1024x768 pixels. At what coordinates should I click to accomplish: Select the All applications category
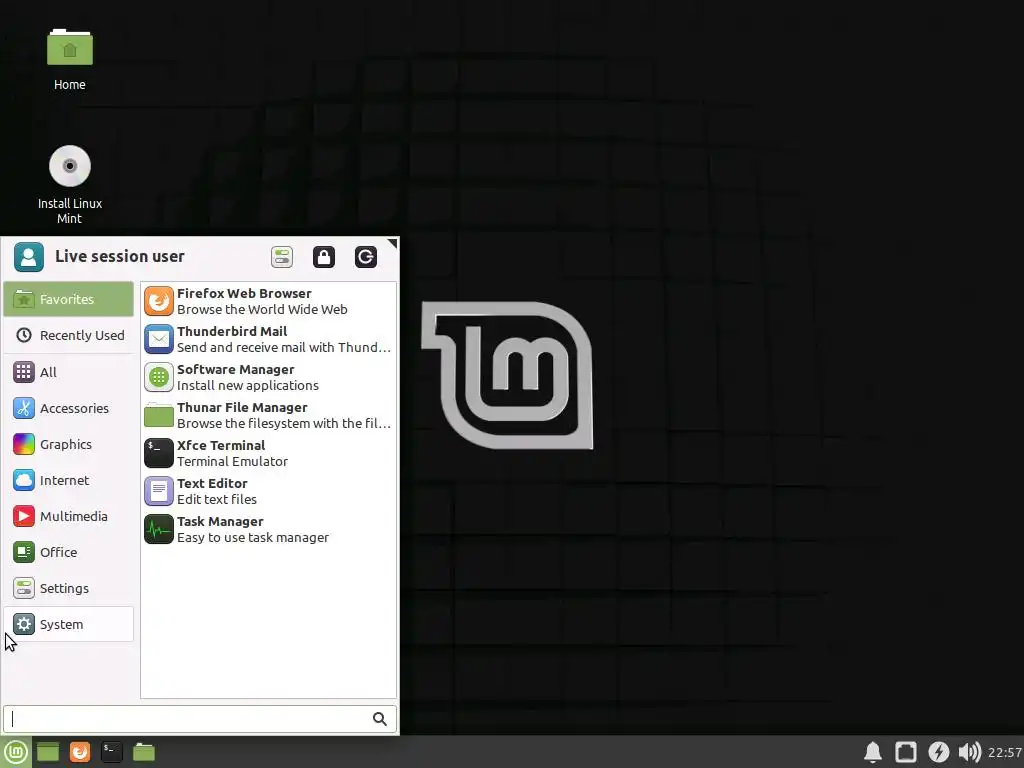[69, 372]
